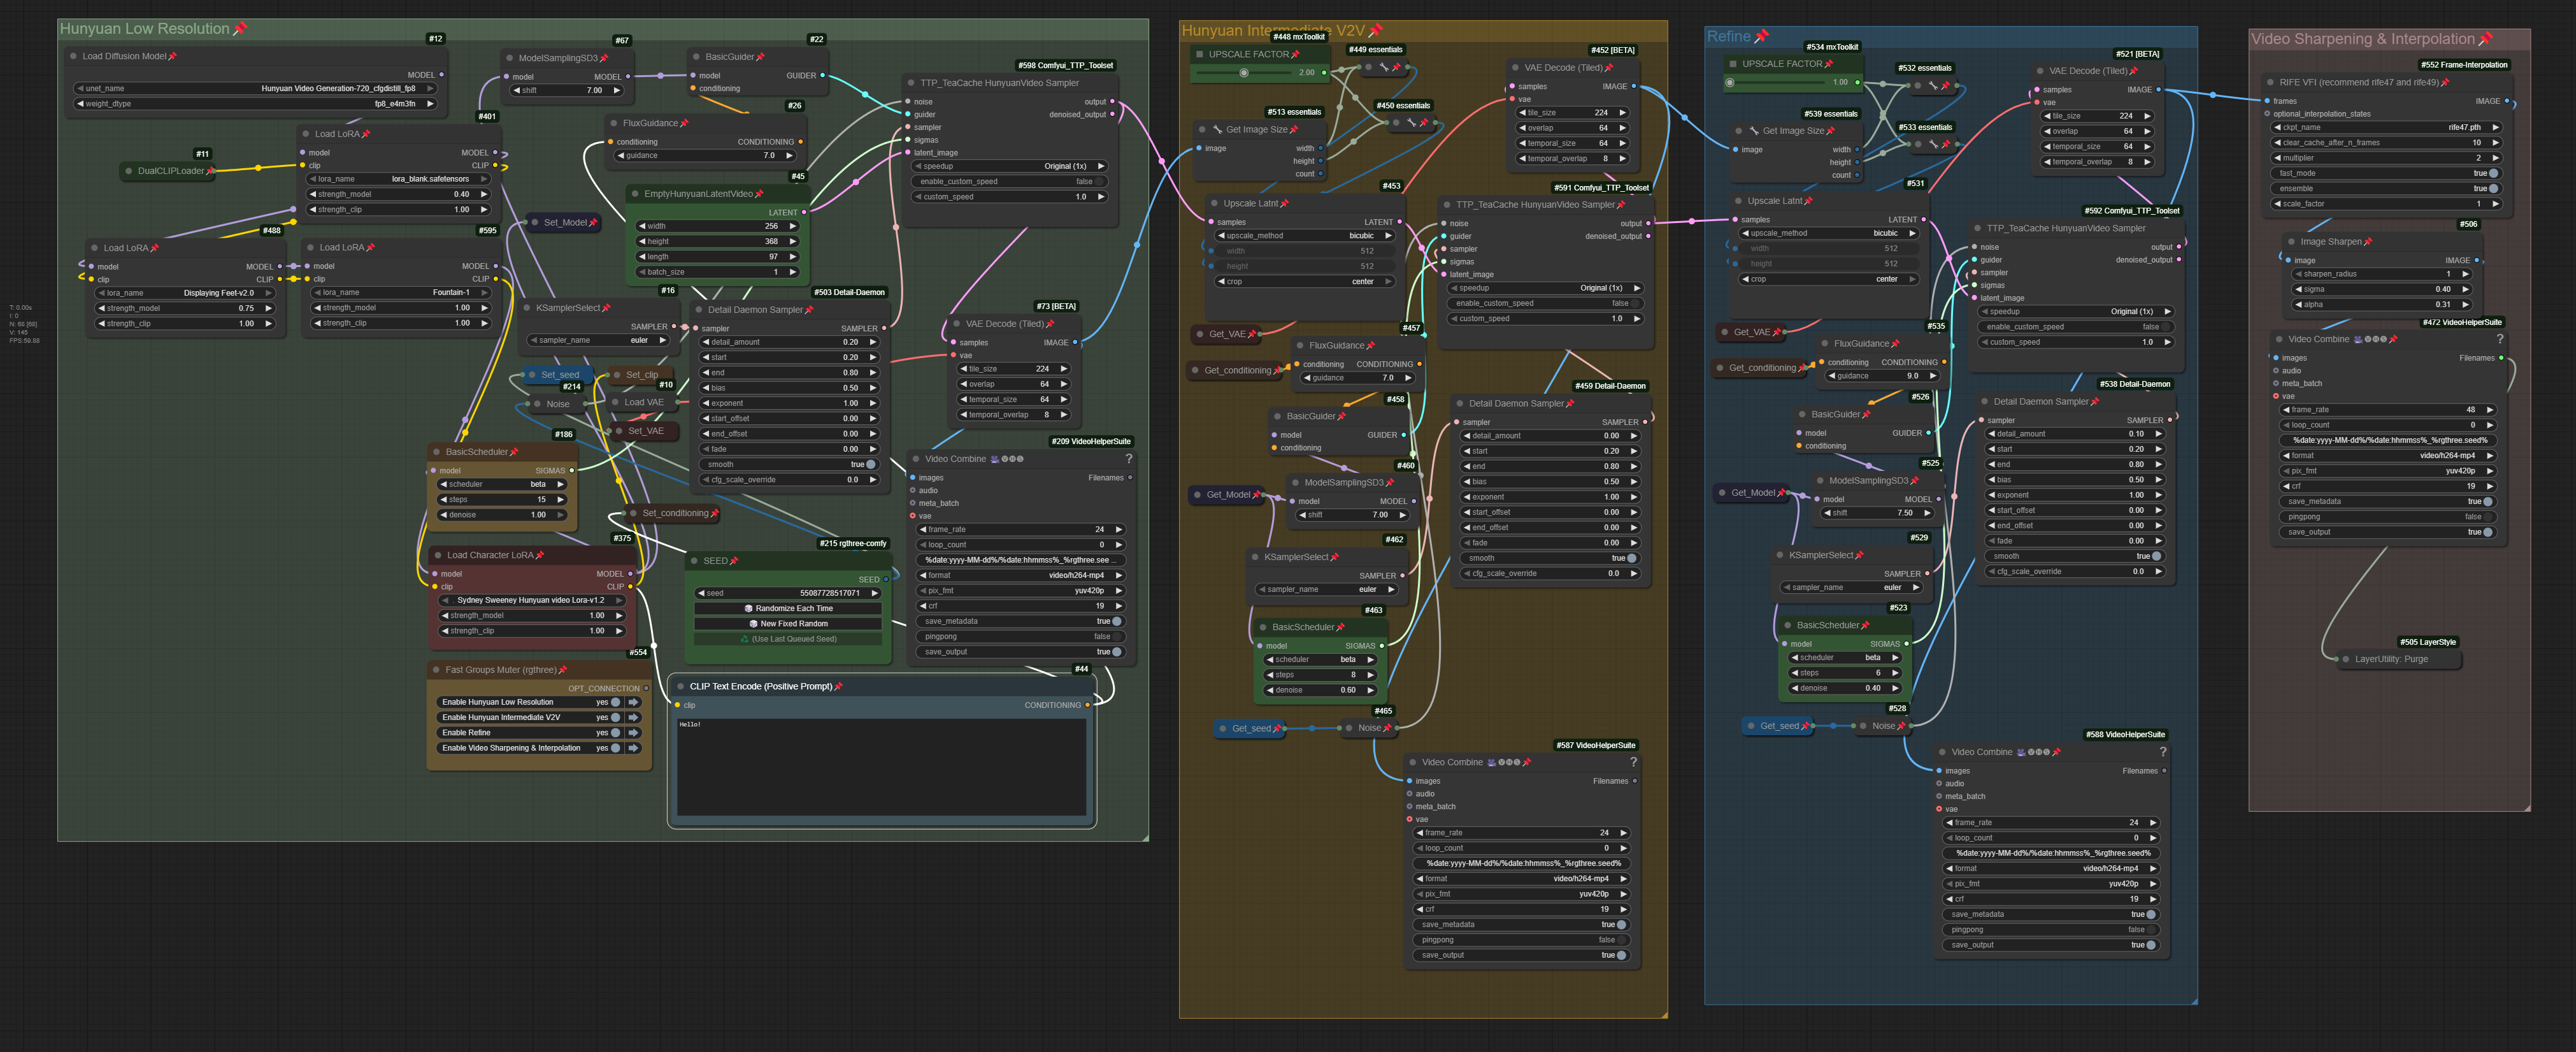Click the arrow icon for Enable Refine

[x=633, y=733]
